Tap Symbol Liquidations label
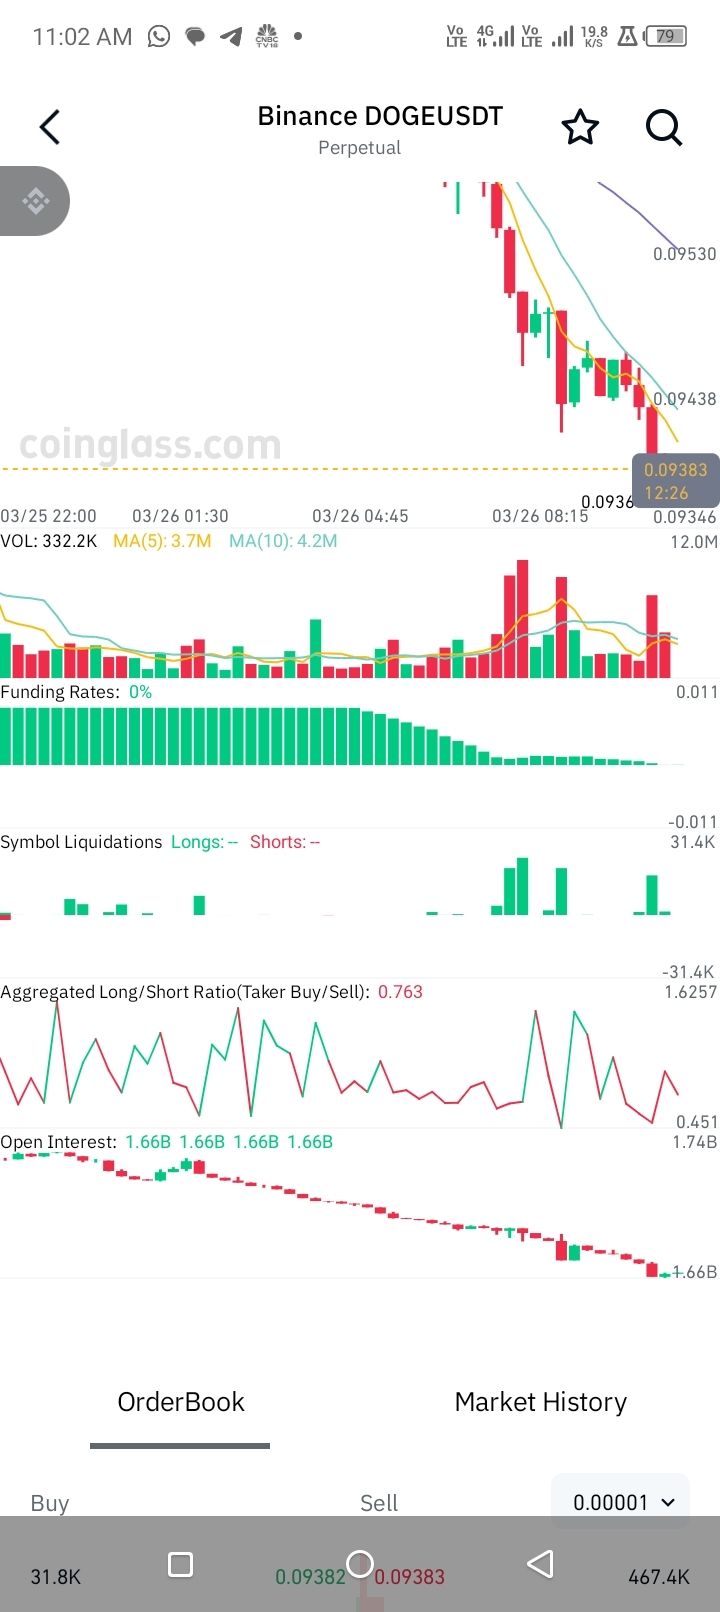This screenshot has width=720, height=1612. [81, 842]
